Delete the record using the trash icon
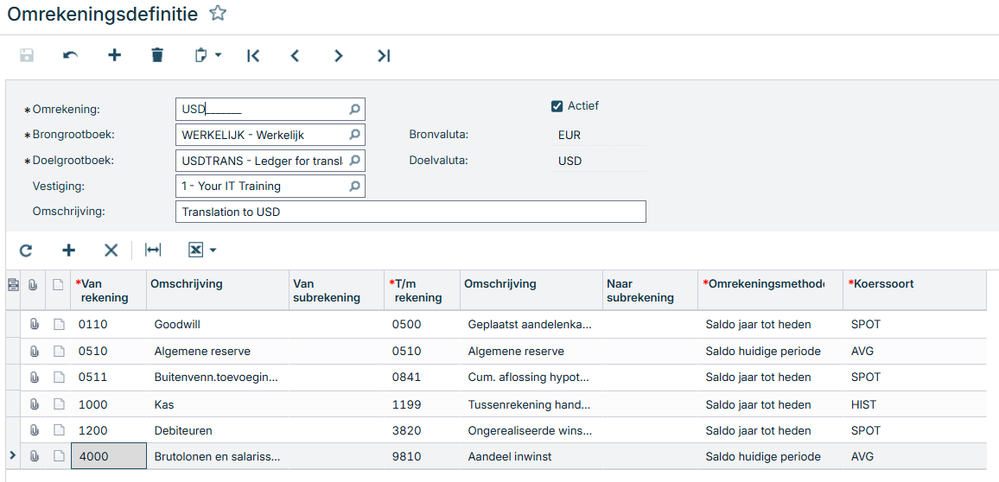The image size is (999, 482). tap(157, 56)
